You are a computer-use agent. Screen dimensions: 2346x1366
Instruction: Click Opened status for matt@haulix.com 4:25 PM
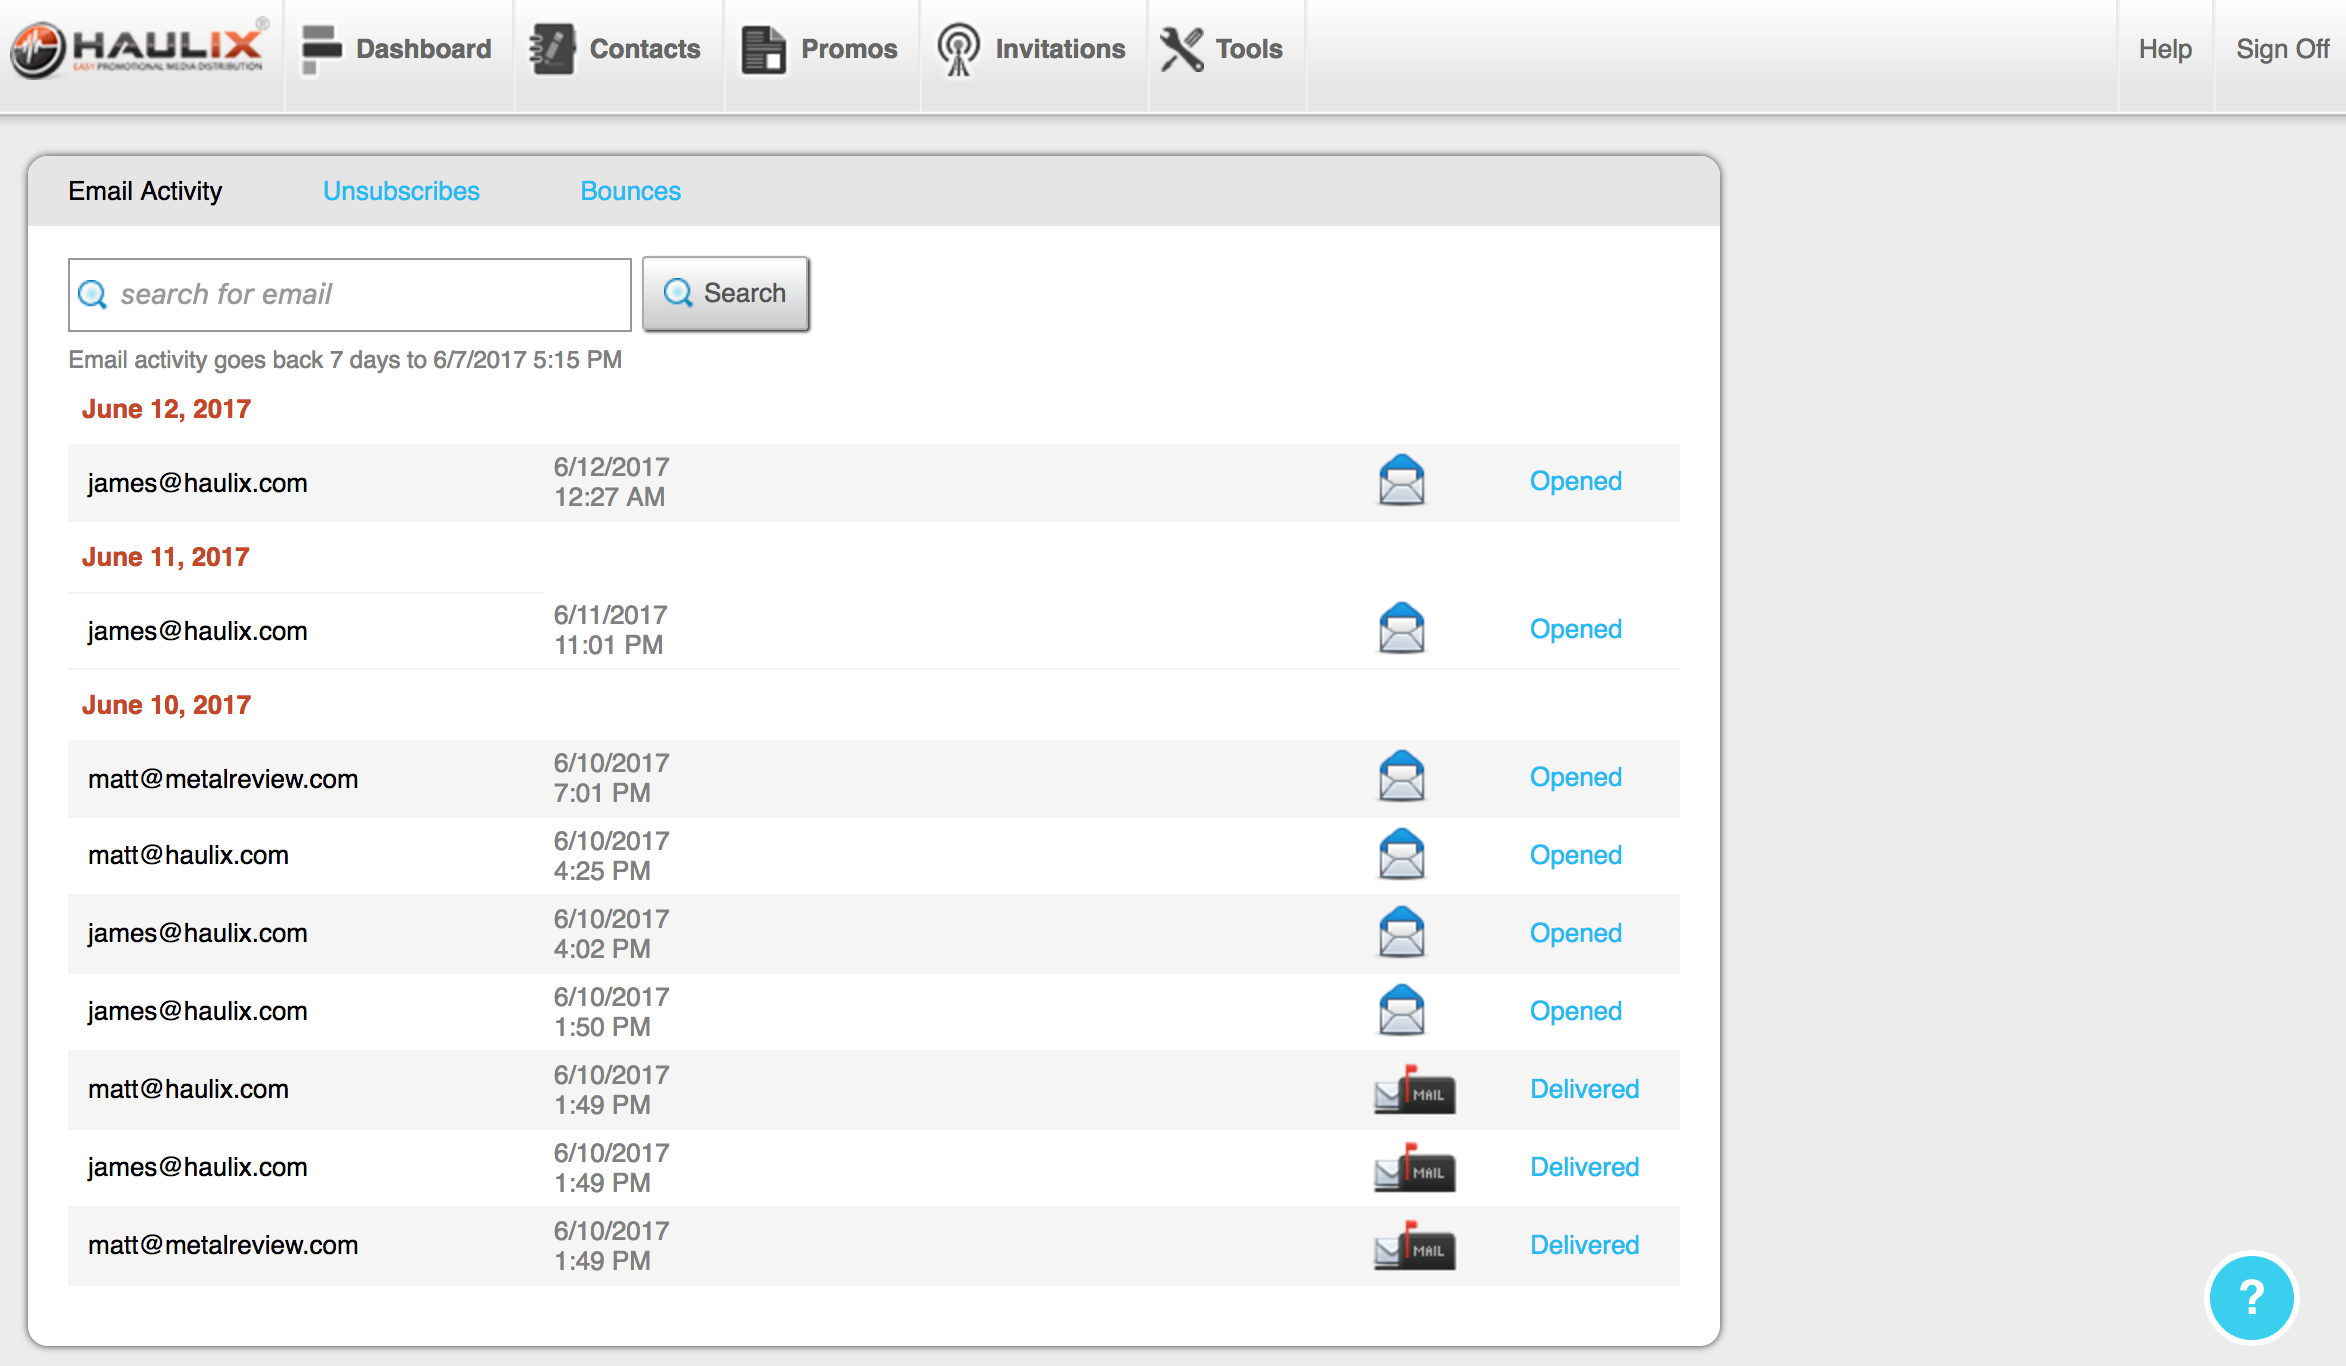pyautogui.click(x=1575, y=855)
